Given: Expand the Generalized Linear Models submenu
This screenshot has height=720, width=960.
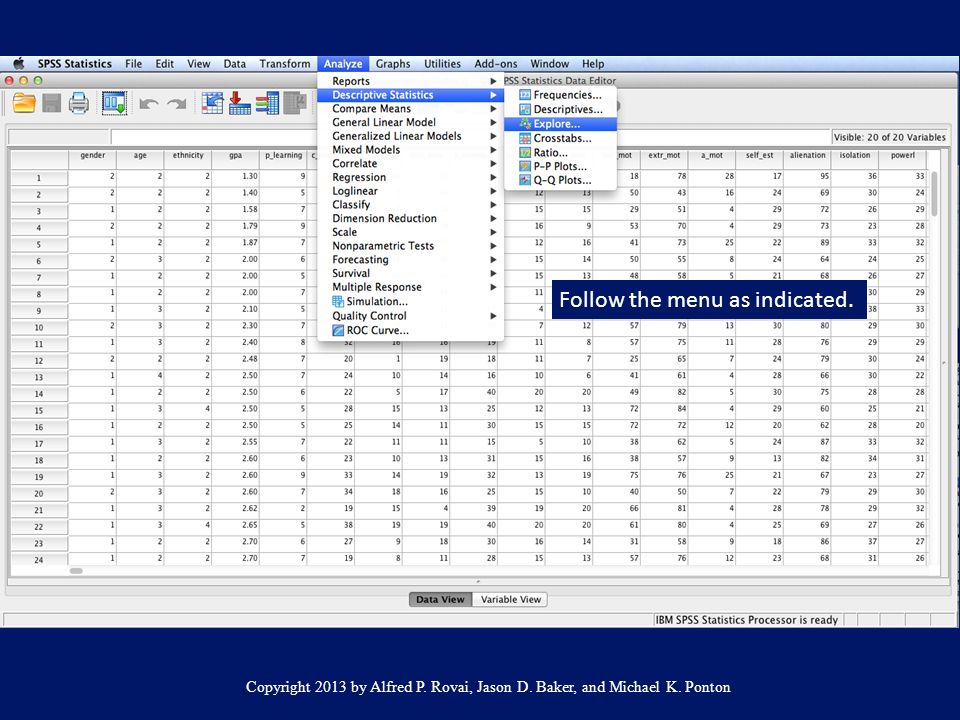Looking at the screenshot, I should click(x=410, y=136).
